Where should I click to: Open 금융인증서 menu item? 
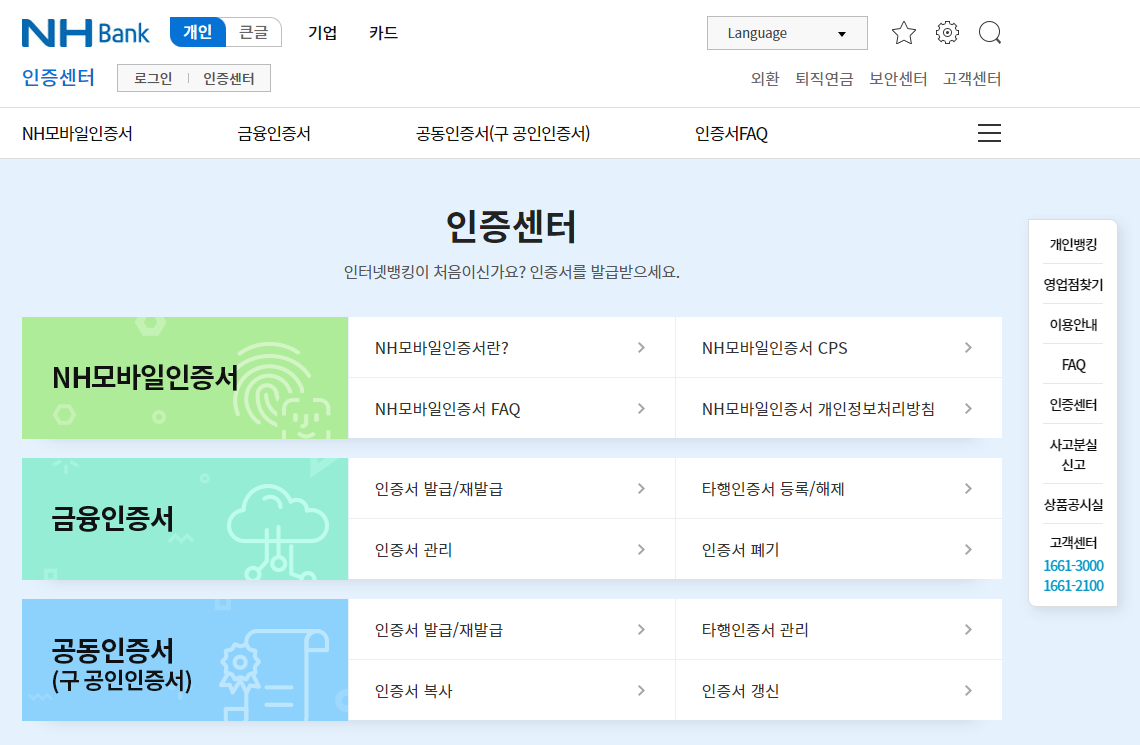click(x=274, y=134)
